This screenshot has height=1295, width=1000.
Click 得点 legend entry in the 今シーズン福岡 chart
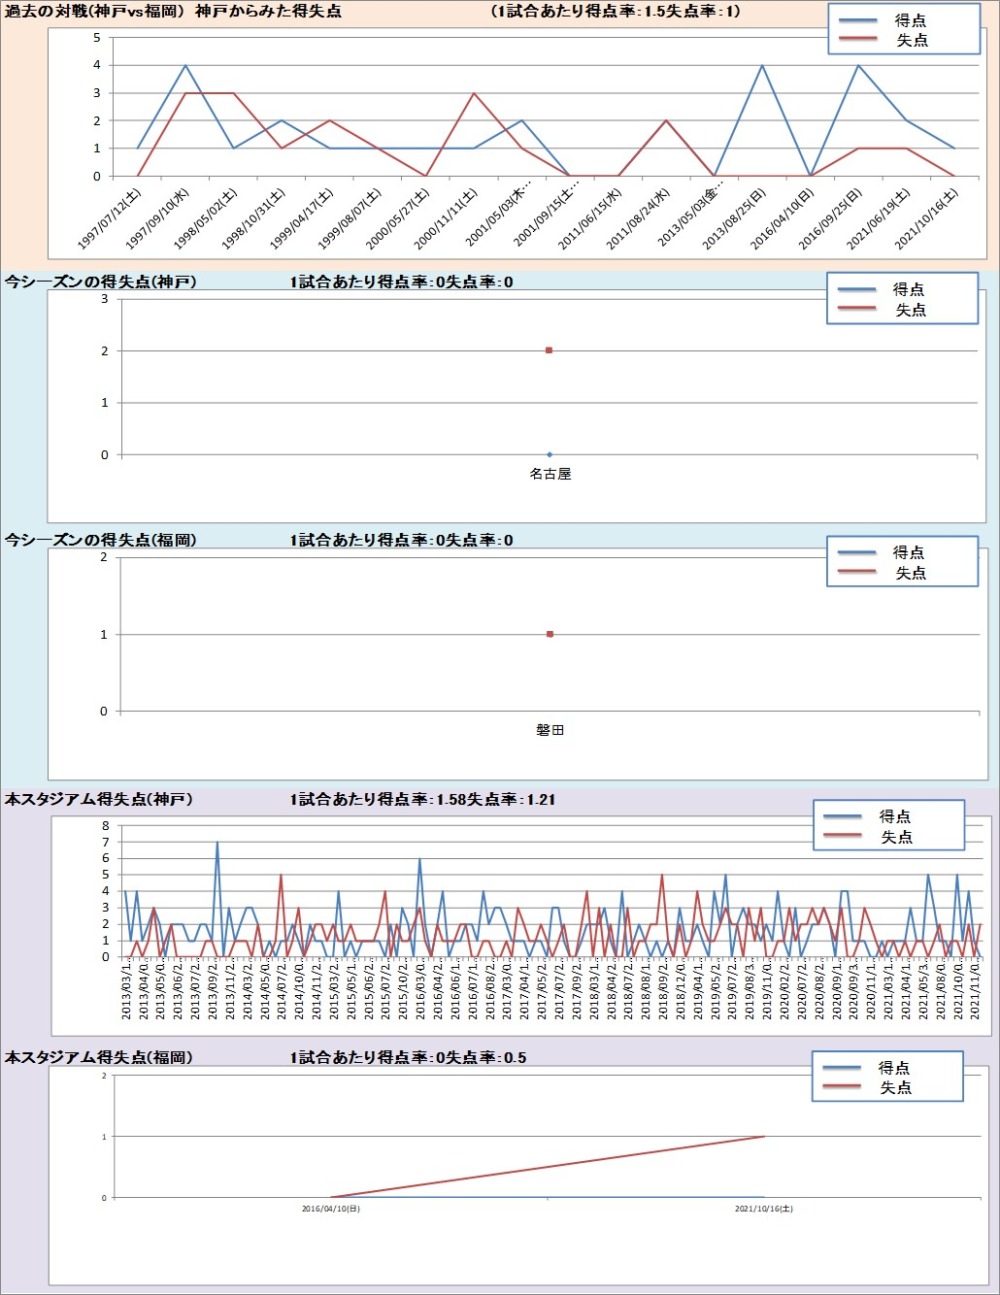coord(908,552)
